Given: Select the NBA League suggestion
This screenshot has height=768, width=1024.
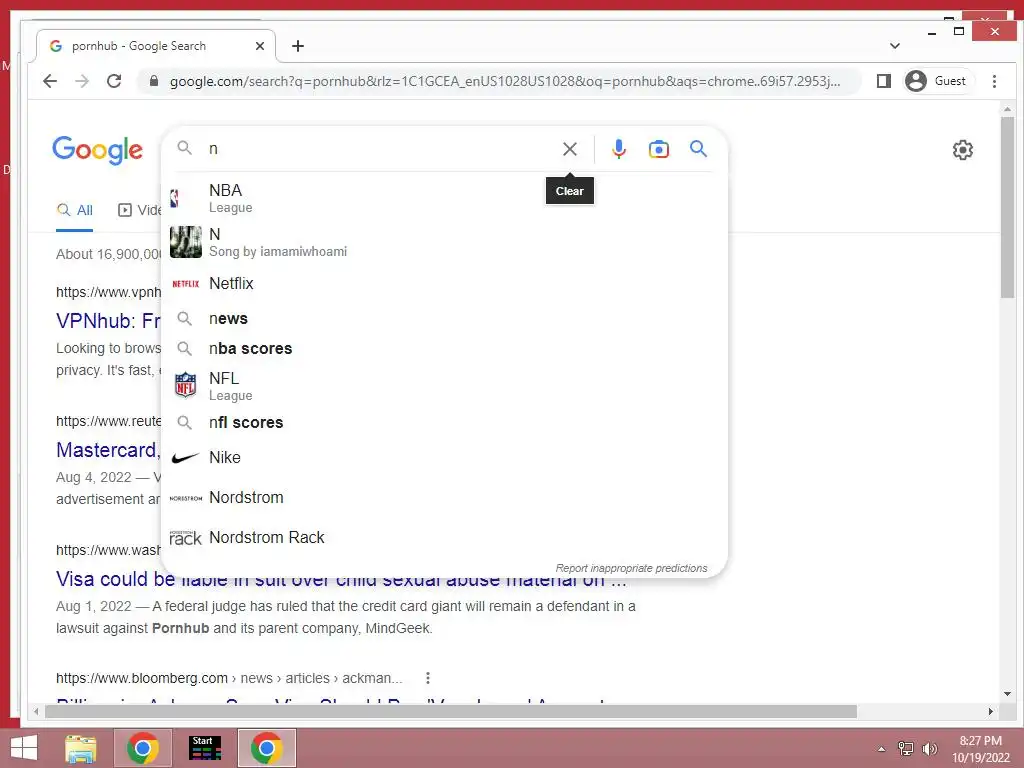Looking at the screenshot, I should 444,198.
